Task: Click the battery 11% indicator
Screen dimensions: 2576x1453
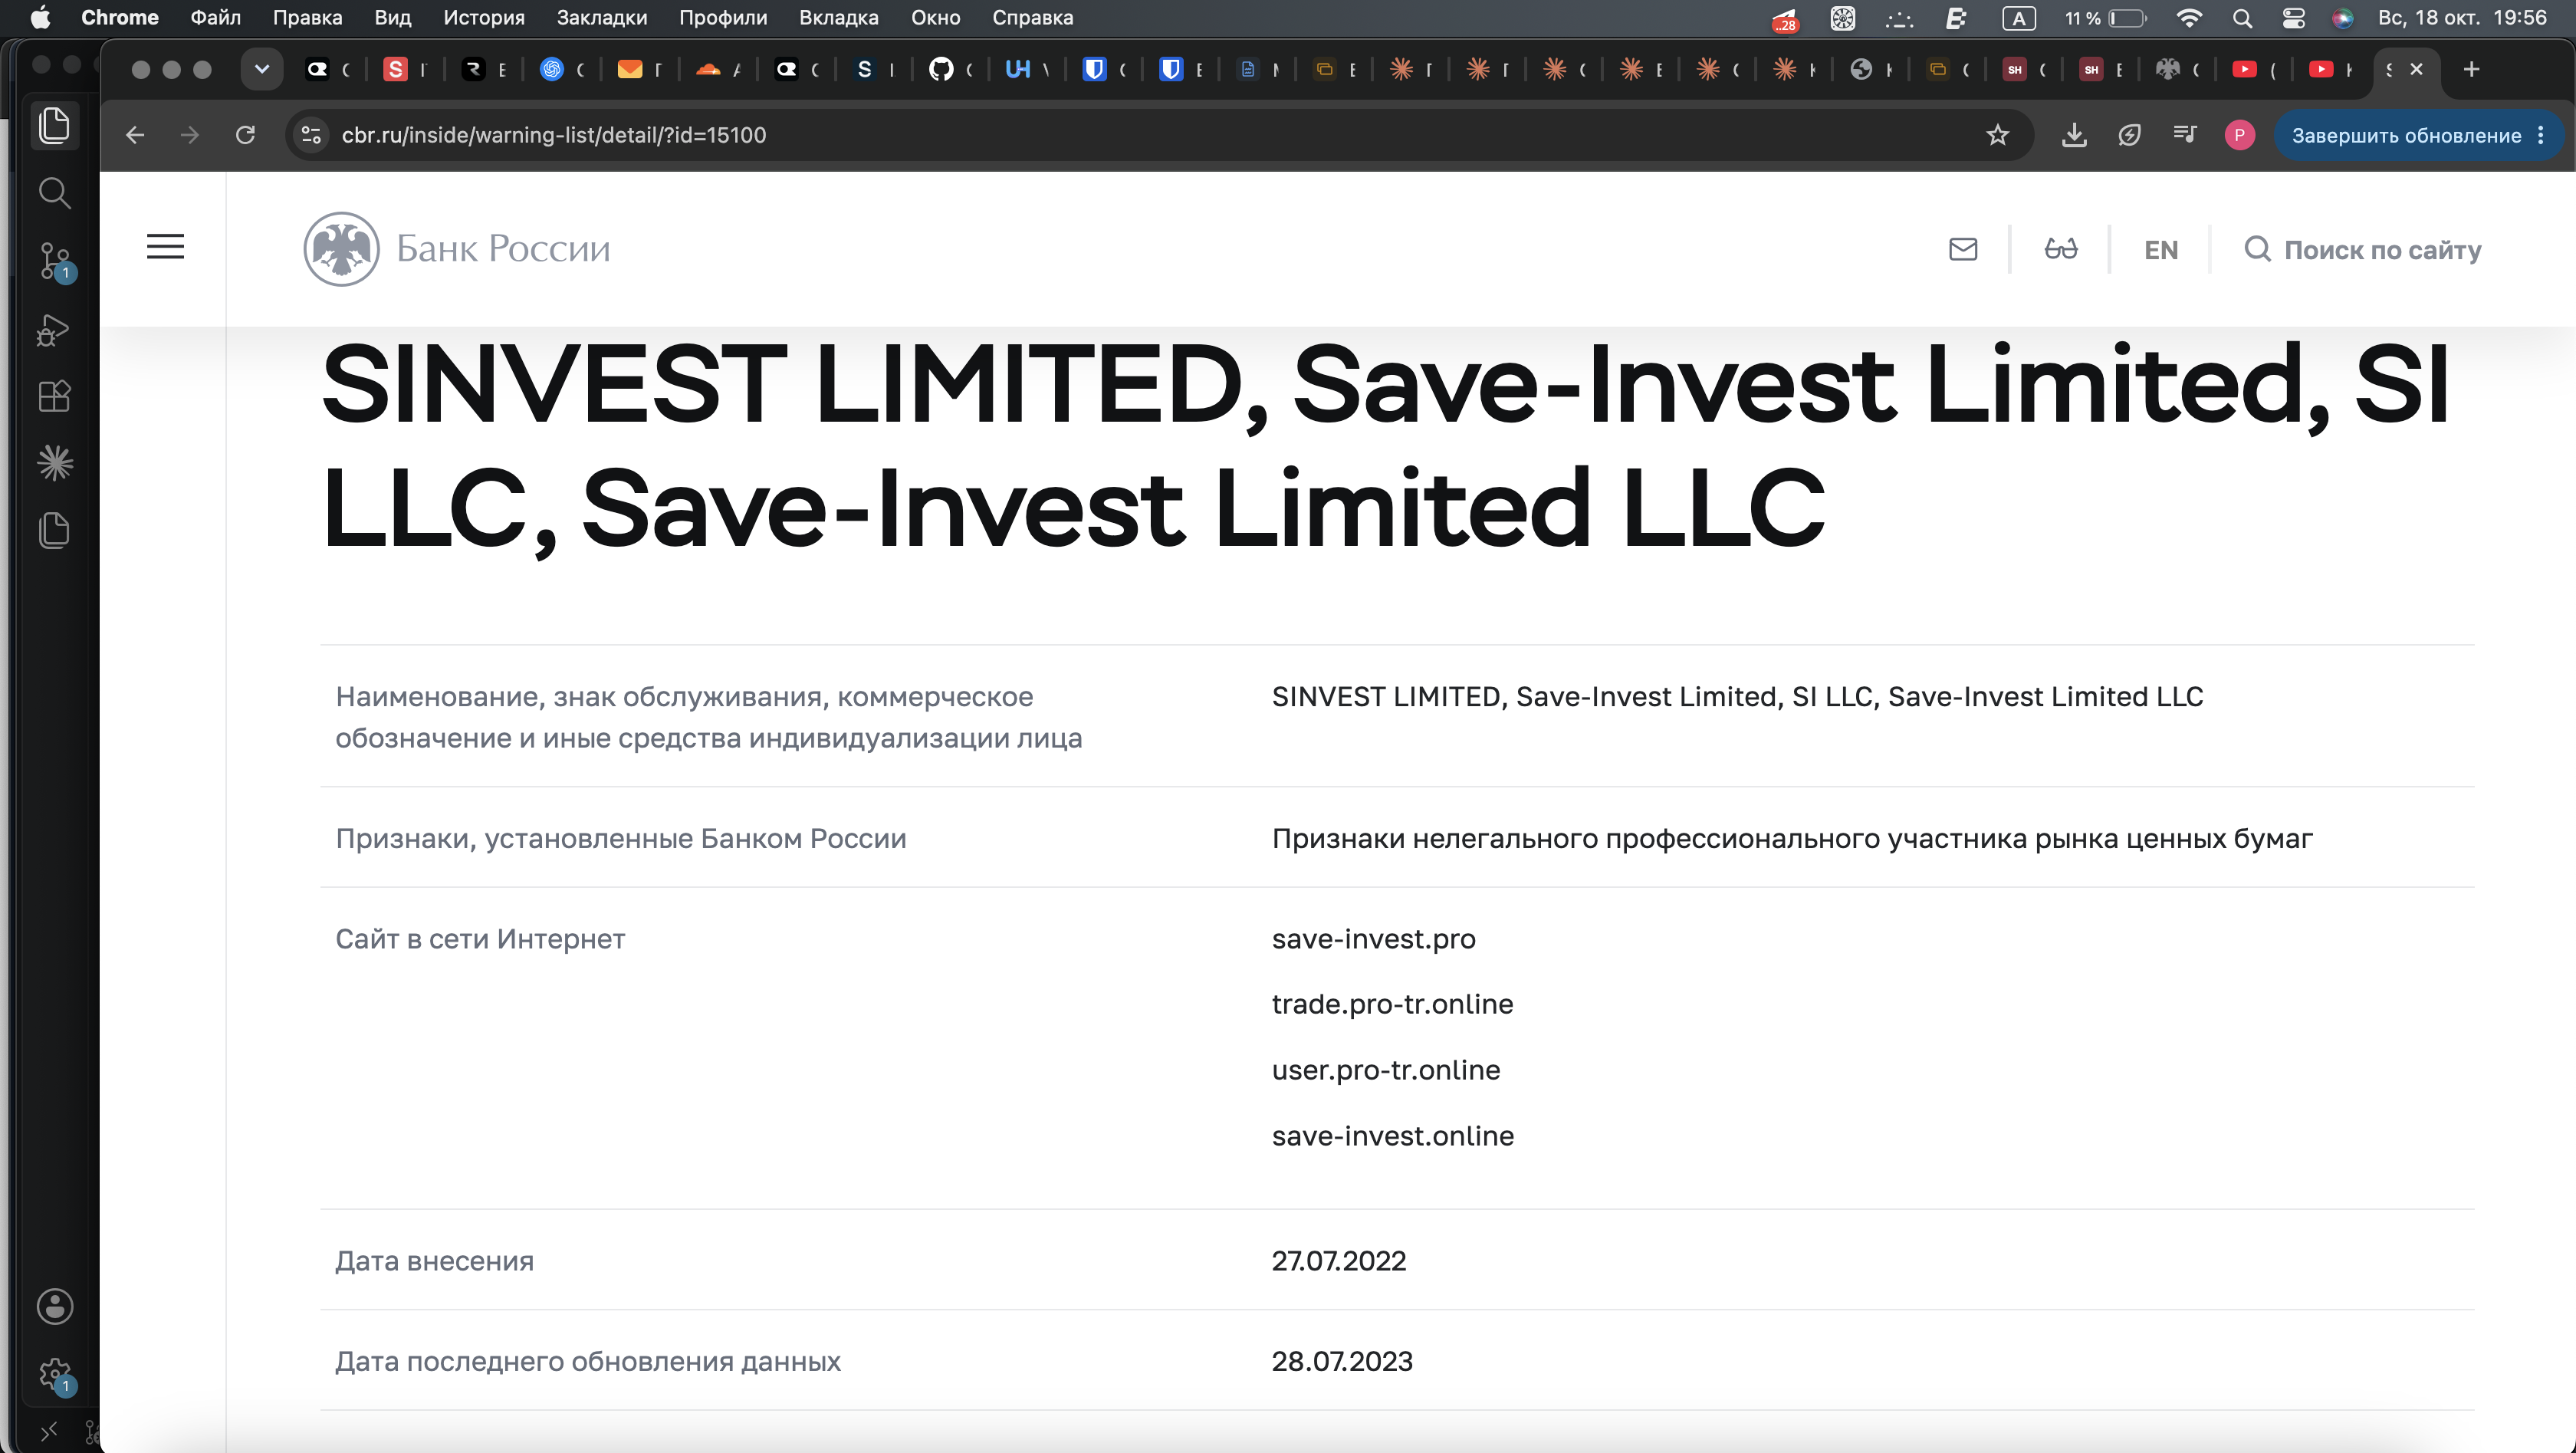Action: click(2106, 17)
